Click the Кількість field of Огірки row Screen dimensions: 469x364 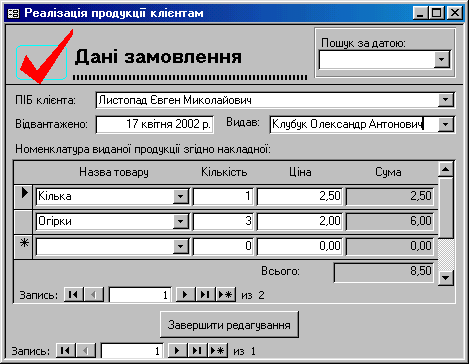pyautogui.click(x=223, y=221)
